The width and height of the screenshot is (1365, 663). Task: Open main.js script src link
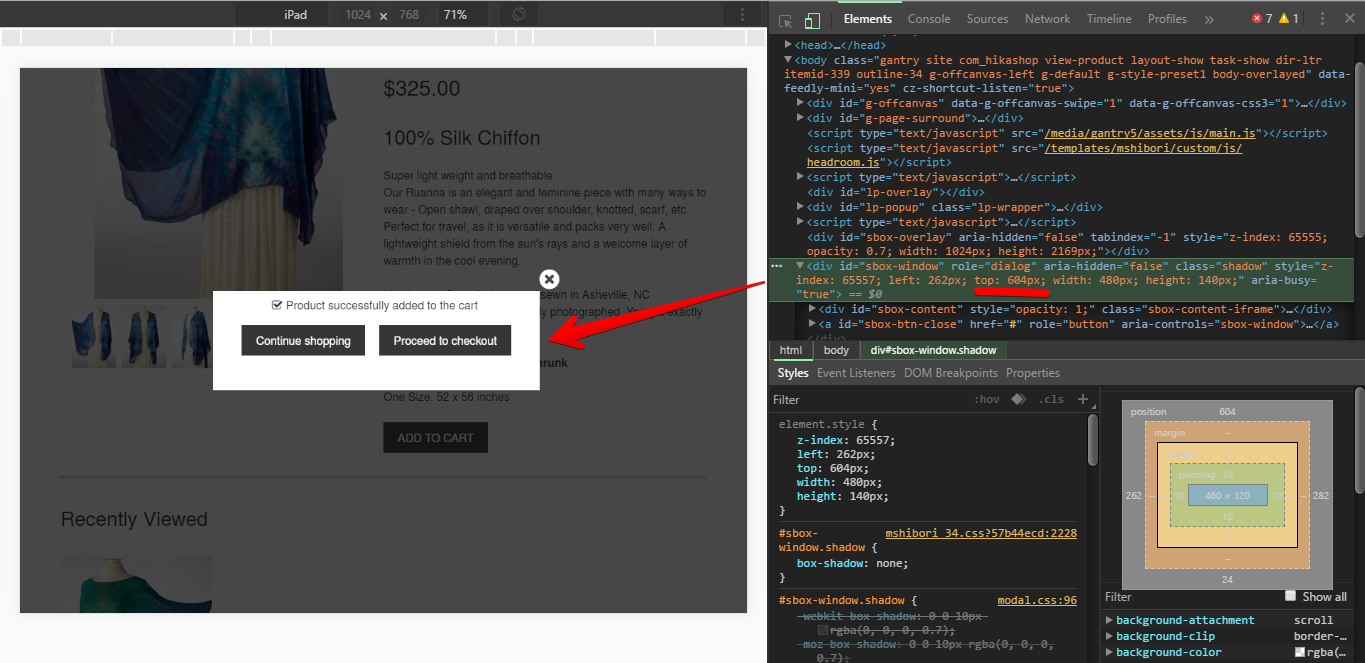(1152, 133)
